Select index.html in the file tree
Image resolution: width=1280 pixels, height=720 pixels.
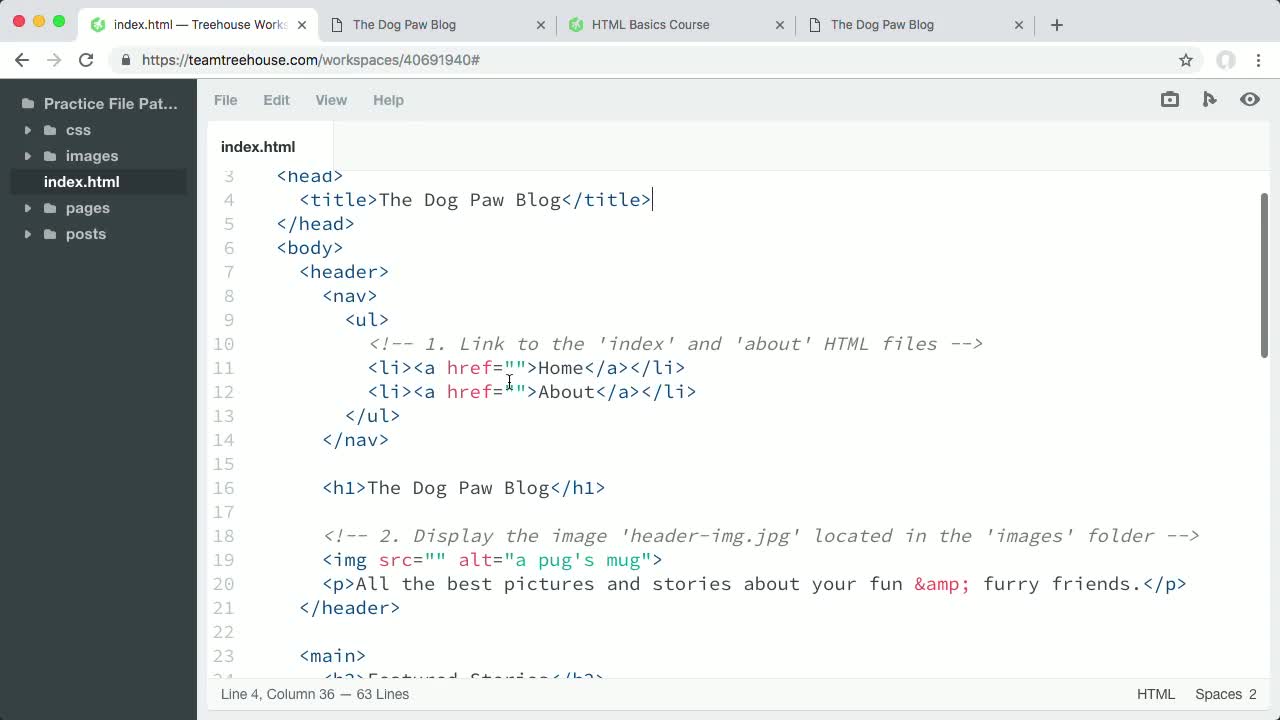(81, 182)
